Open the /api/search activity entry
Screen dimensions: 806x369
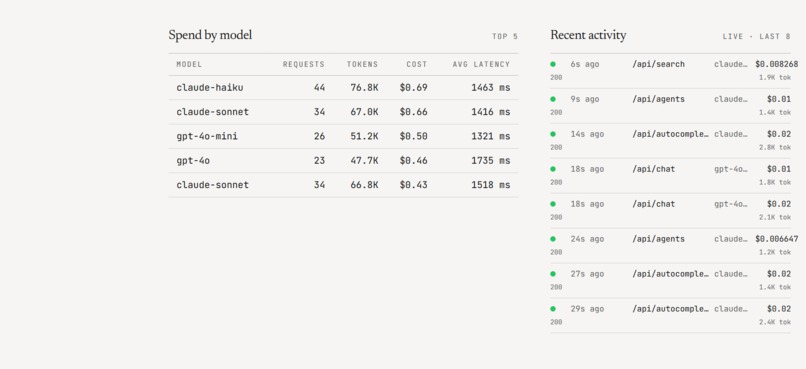click(670, 70)
